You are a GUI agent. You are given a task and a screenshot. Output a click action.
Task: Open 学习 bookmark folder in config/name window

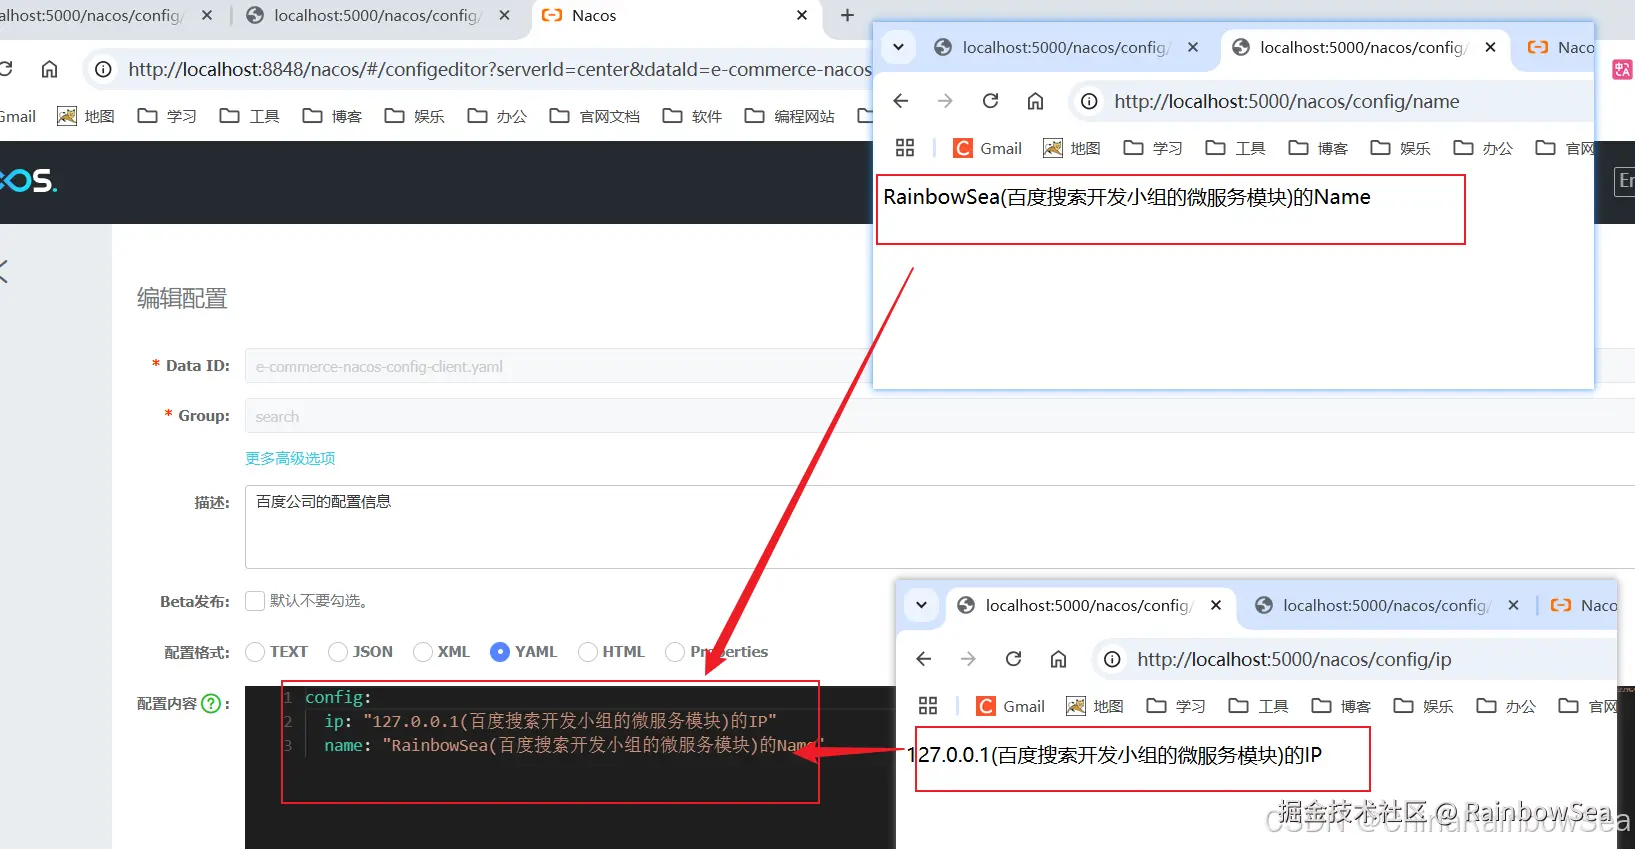(1153, 148)
